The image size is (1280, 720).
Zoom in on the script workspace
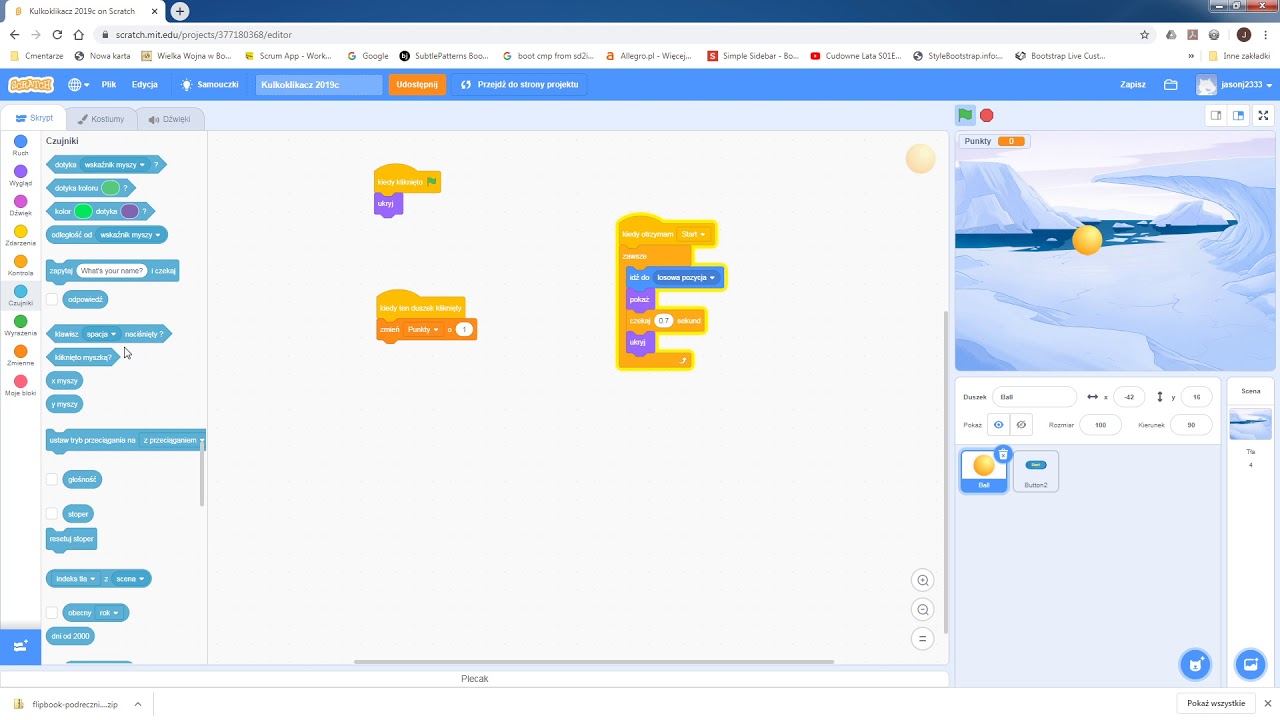(923, 580)
